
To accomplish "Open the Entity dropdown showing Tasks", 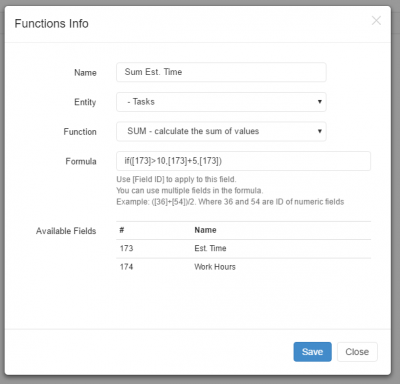I will point(221,102).
